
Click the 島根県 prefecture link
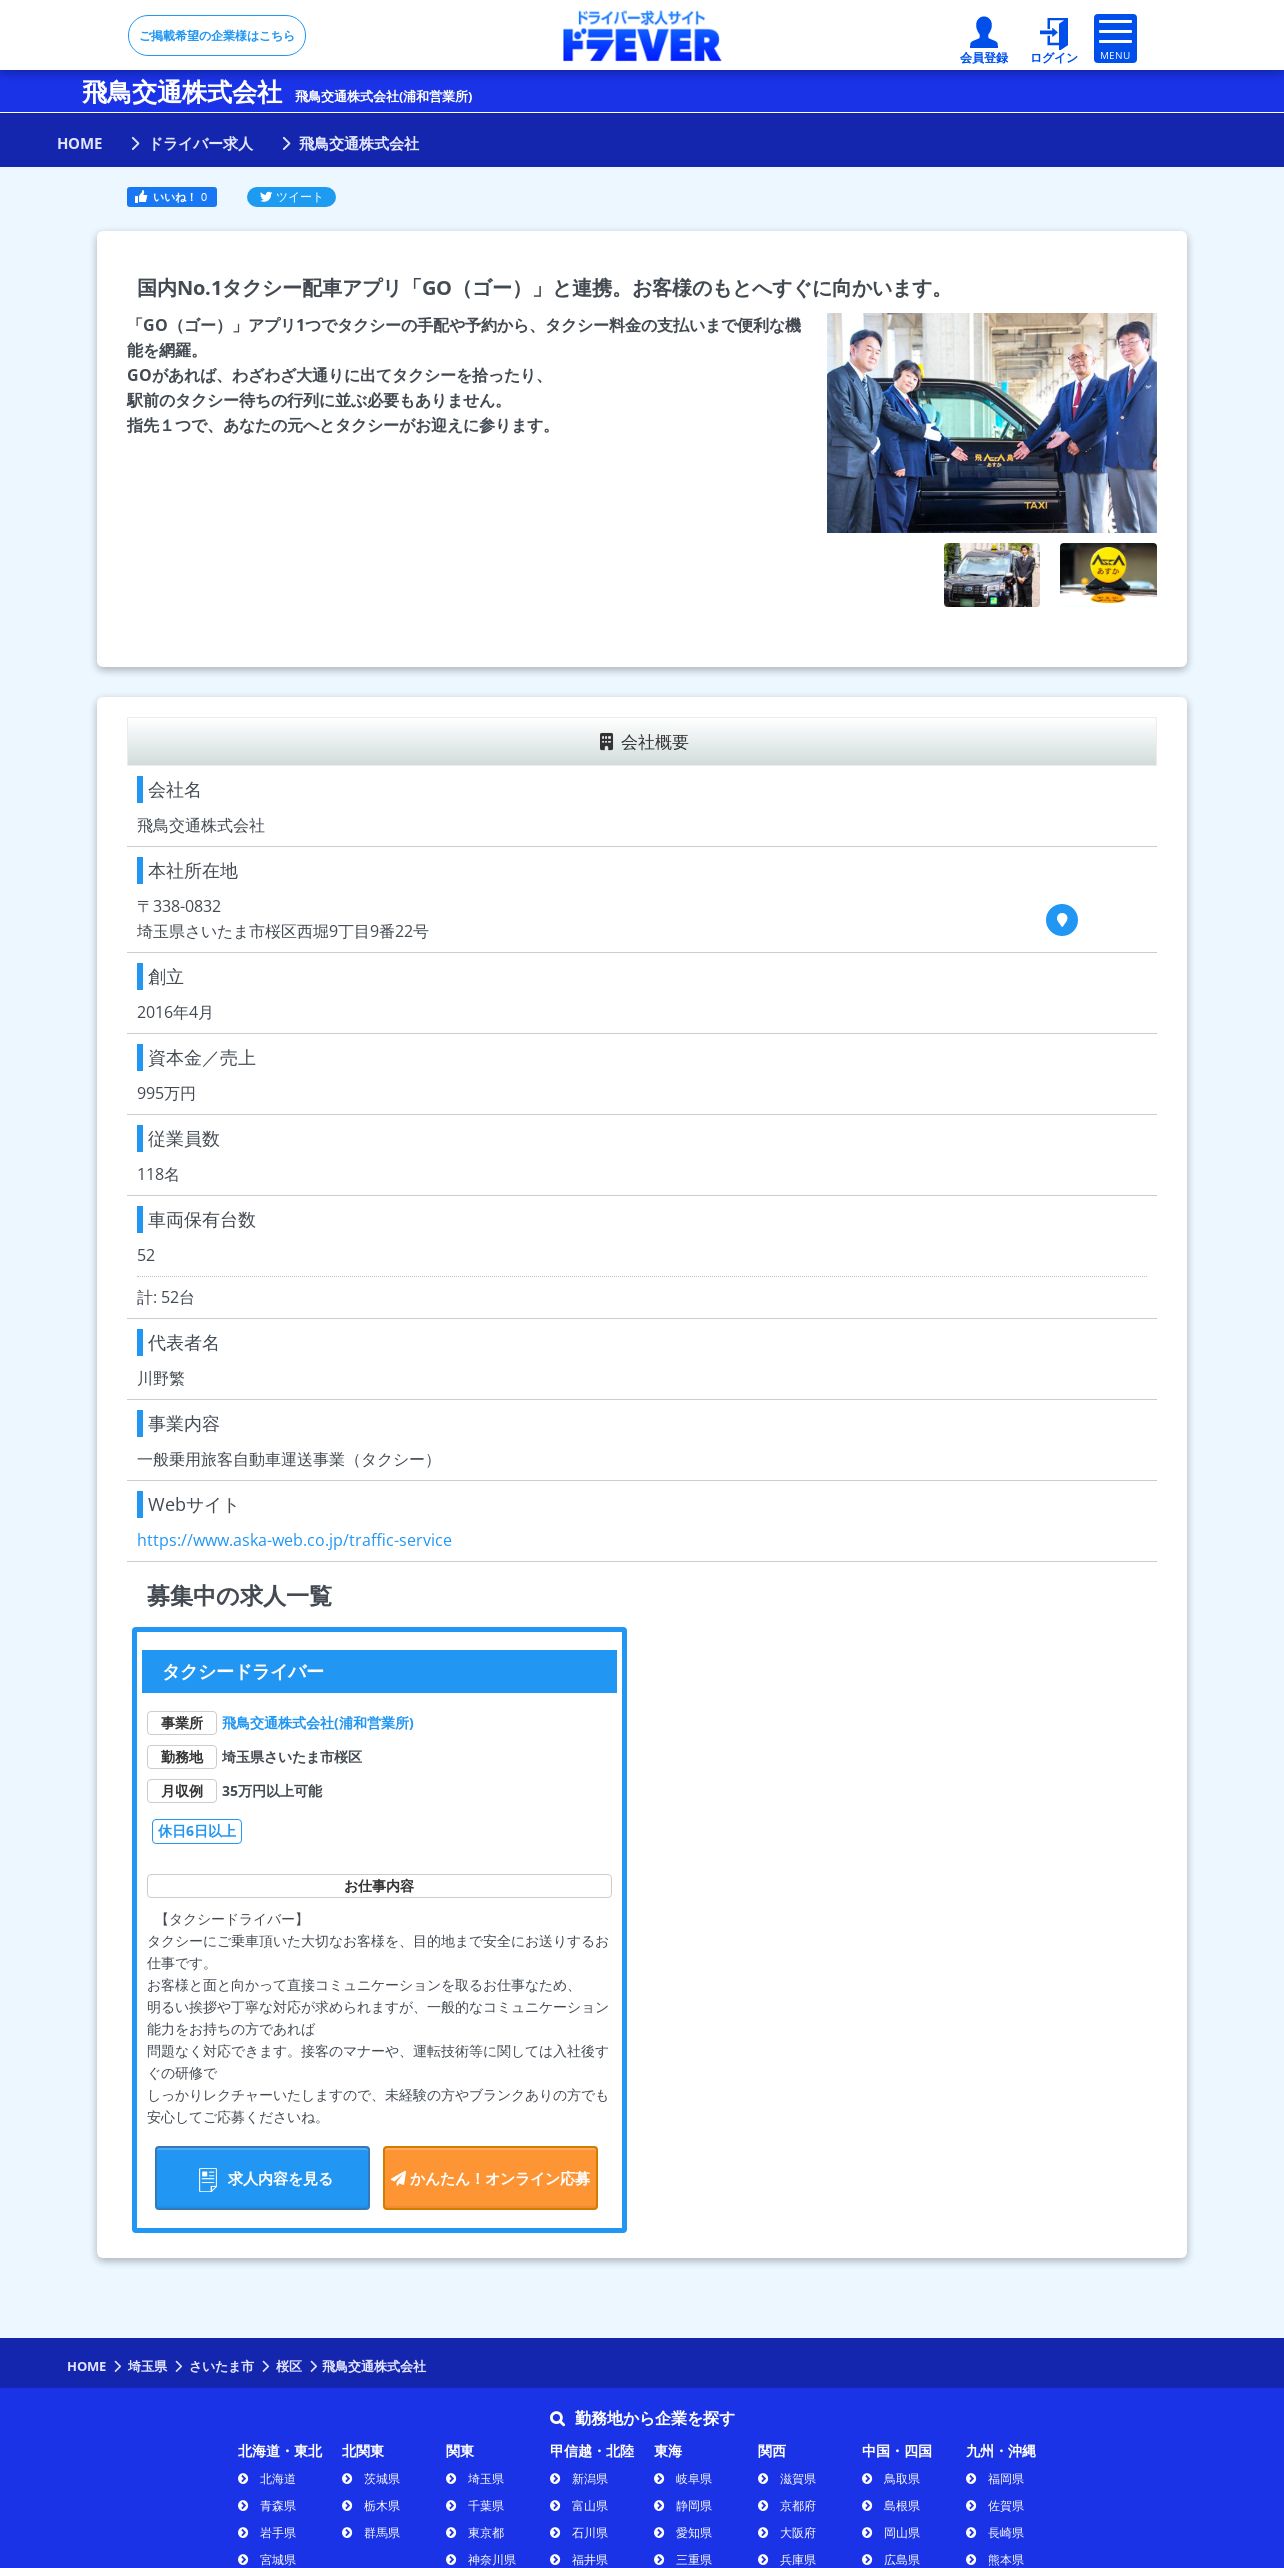pyautogui.click(x=902, y=2506)
